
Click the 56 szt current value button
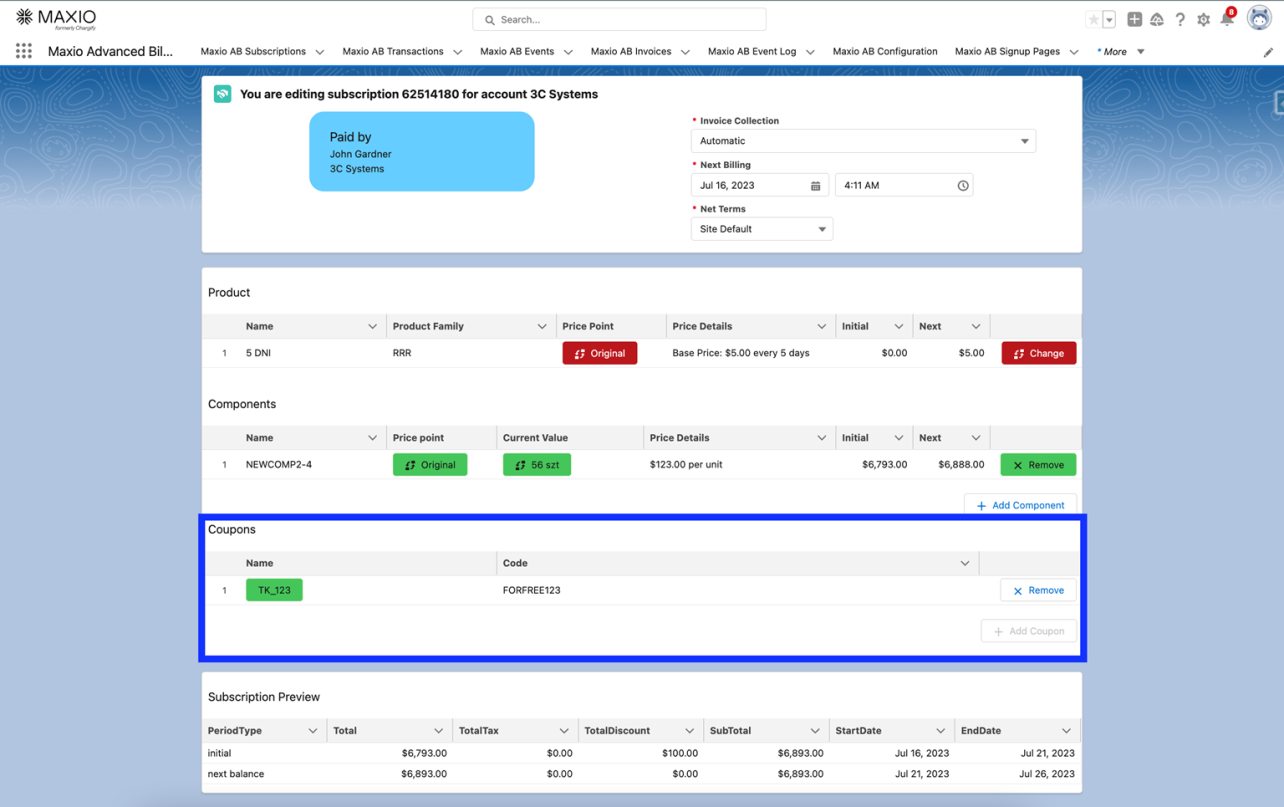click(537, 465)
